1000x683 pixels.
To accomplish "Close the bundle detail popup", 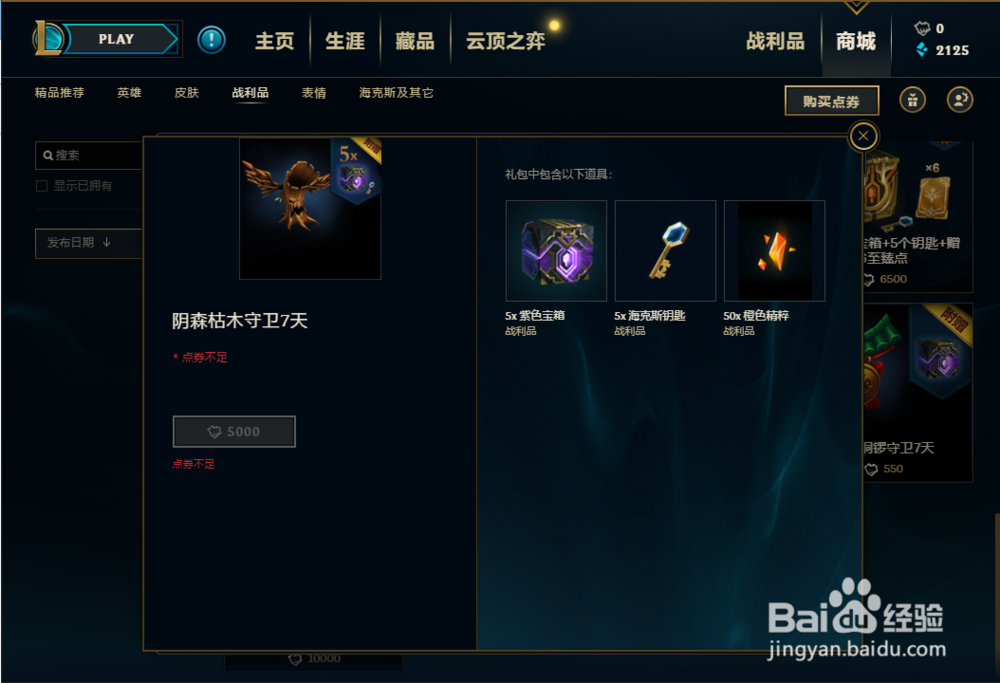I will click(x=864, y=136).
